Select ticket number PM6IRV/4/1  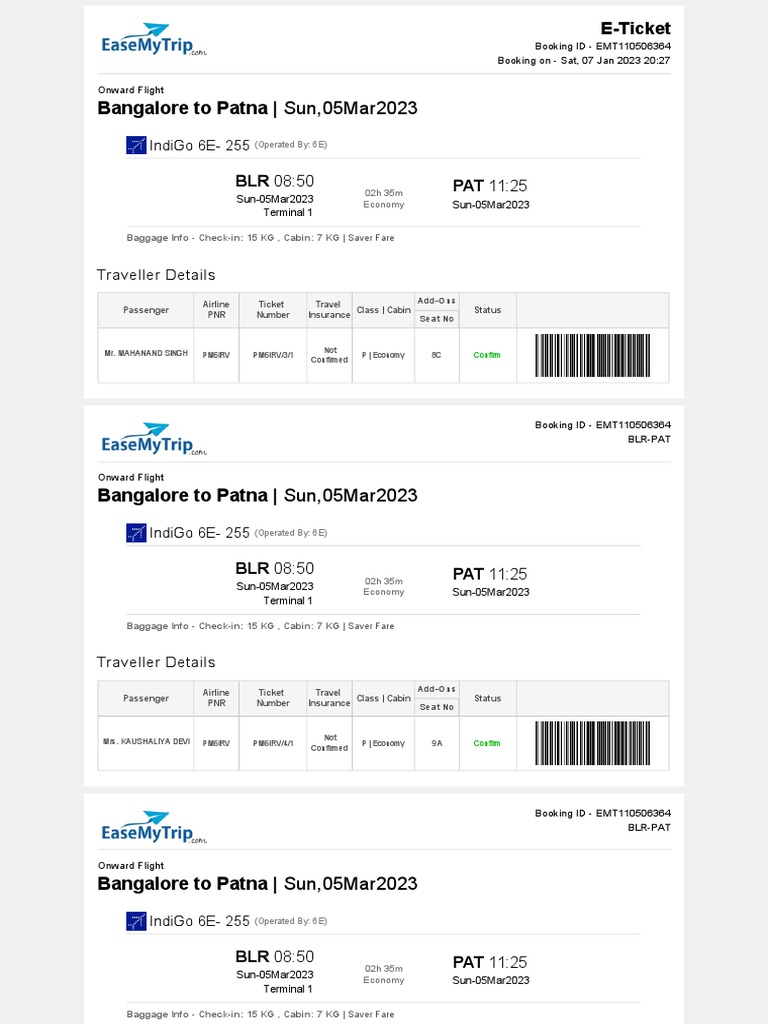coord(273,743)
